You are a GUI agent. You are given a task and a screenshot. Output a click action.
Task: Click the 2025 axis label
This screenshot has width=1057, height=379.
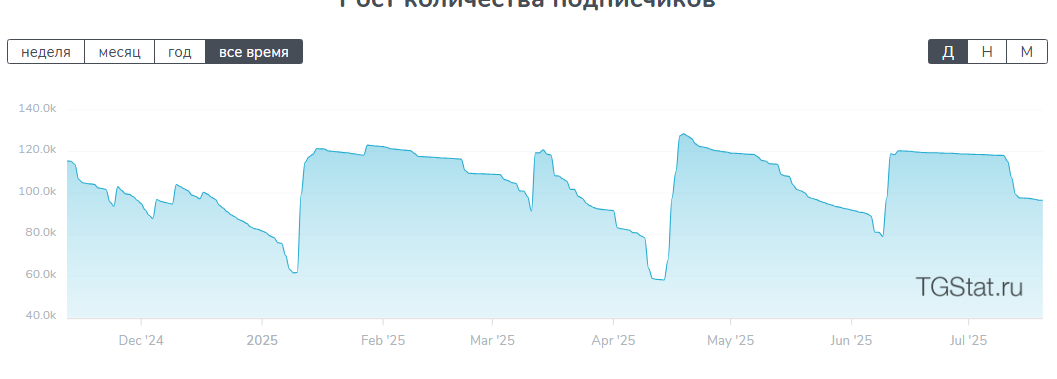(262, 341)
